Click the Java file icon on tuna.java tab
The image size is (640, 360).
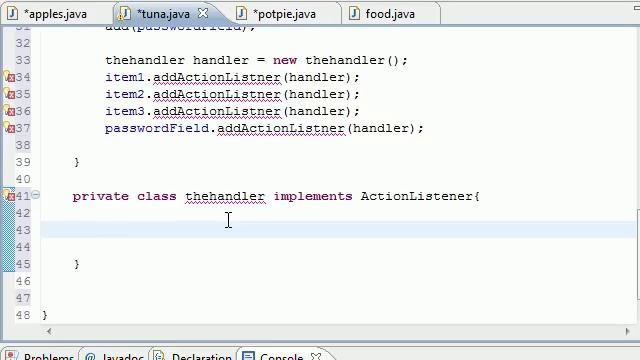(x=124, y=13)
